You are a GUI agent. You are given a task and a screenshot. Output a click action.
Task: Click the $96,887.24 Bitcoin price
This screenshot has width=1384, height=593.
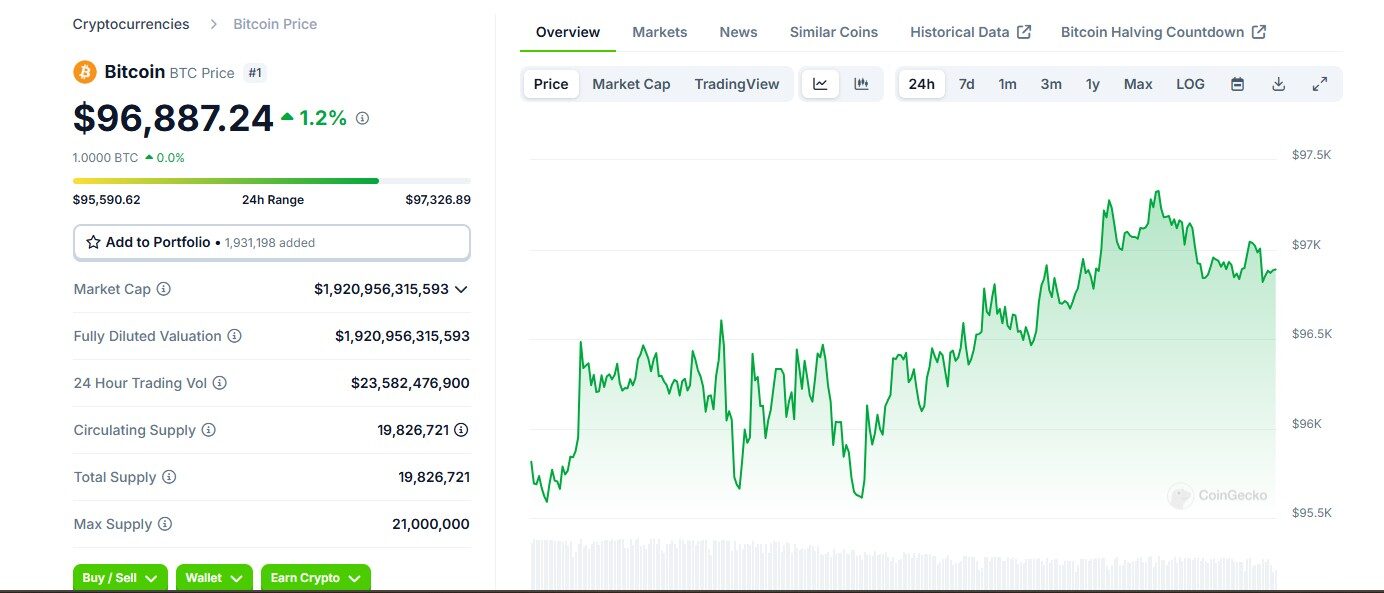[173, 118]
